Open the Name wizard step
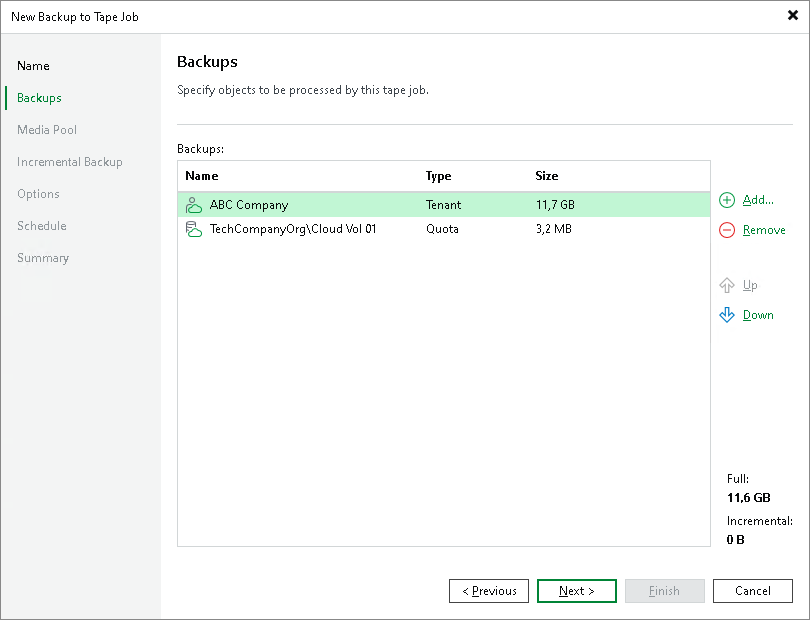810x620 pixels. [33, 66]
